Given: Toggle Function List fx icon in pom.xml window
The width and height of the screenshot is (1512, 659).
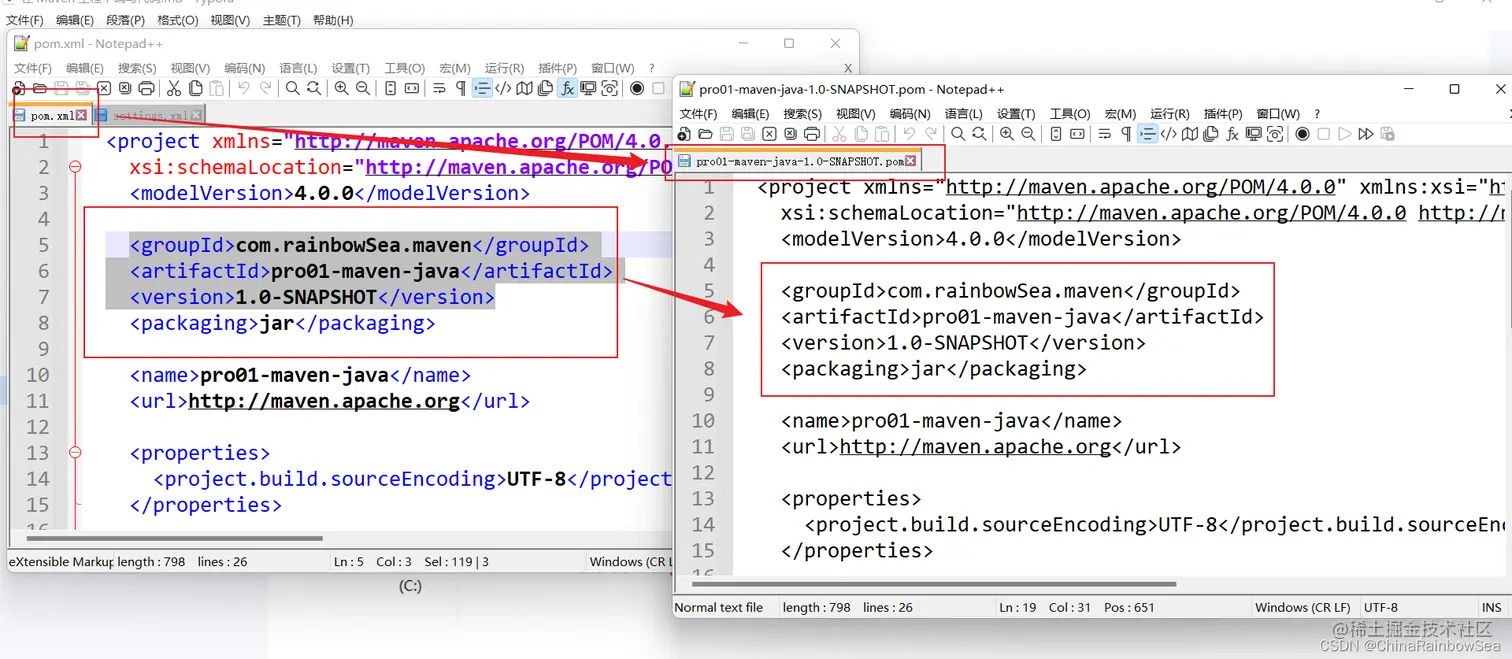Looking at the screenshot, I should click(x=567, y=89).
